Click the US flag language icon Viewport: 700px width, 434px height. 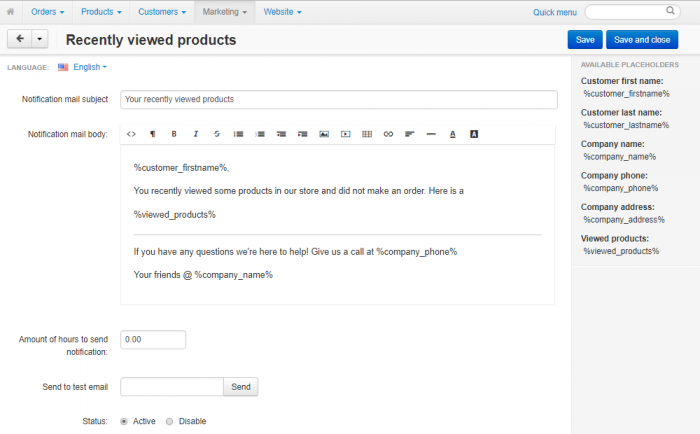coord(63,67)
